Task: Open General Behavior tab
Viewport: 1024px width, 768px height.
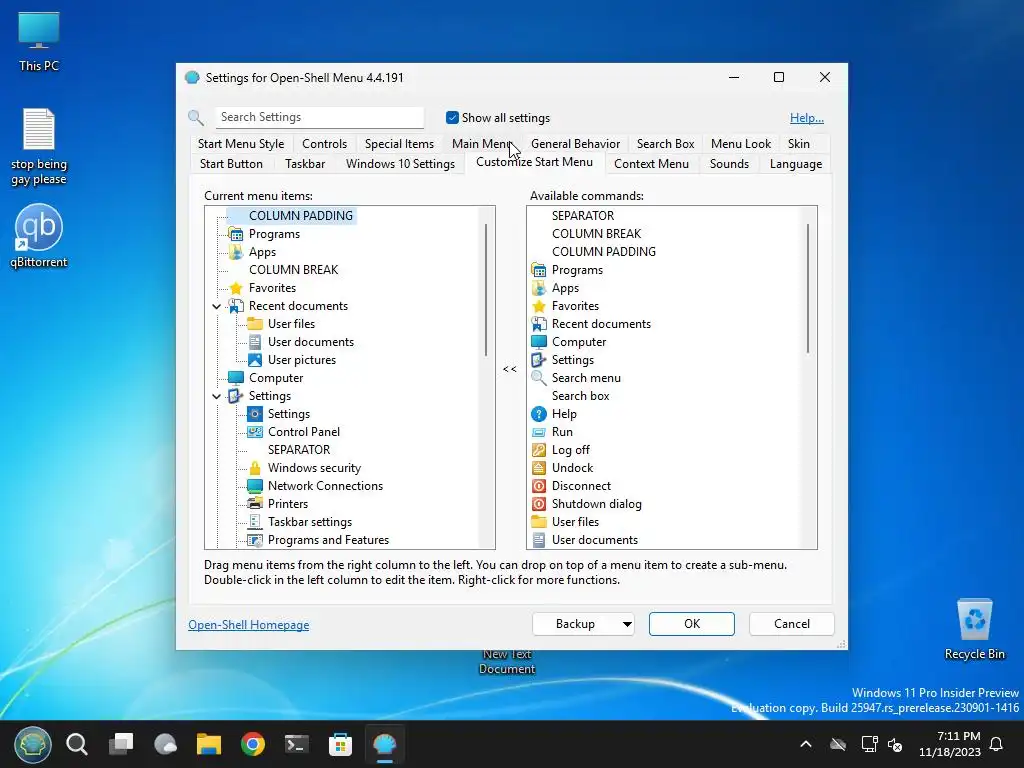Action: click(x=575, y=144)
